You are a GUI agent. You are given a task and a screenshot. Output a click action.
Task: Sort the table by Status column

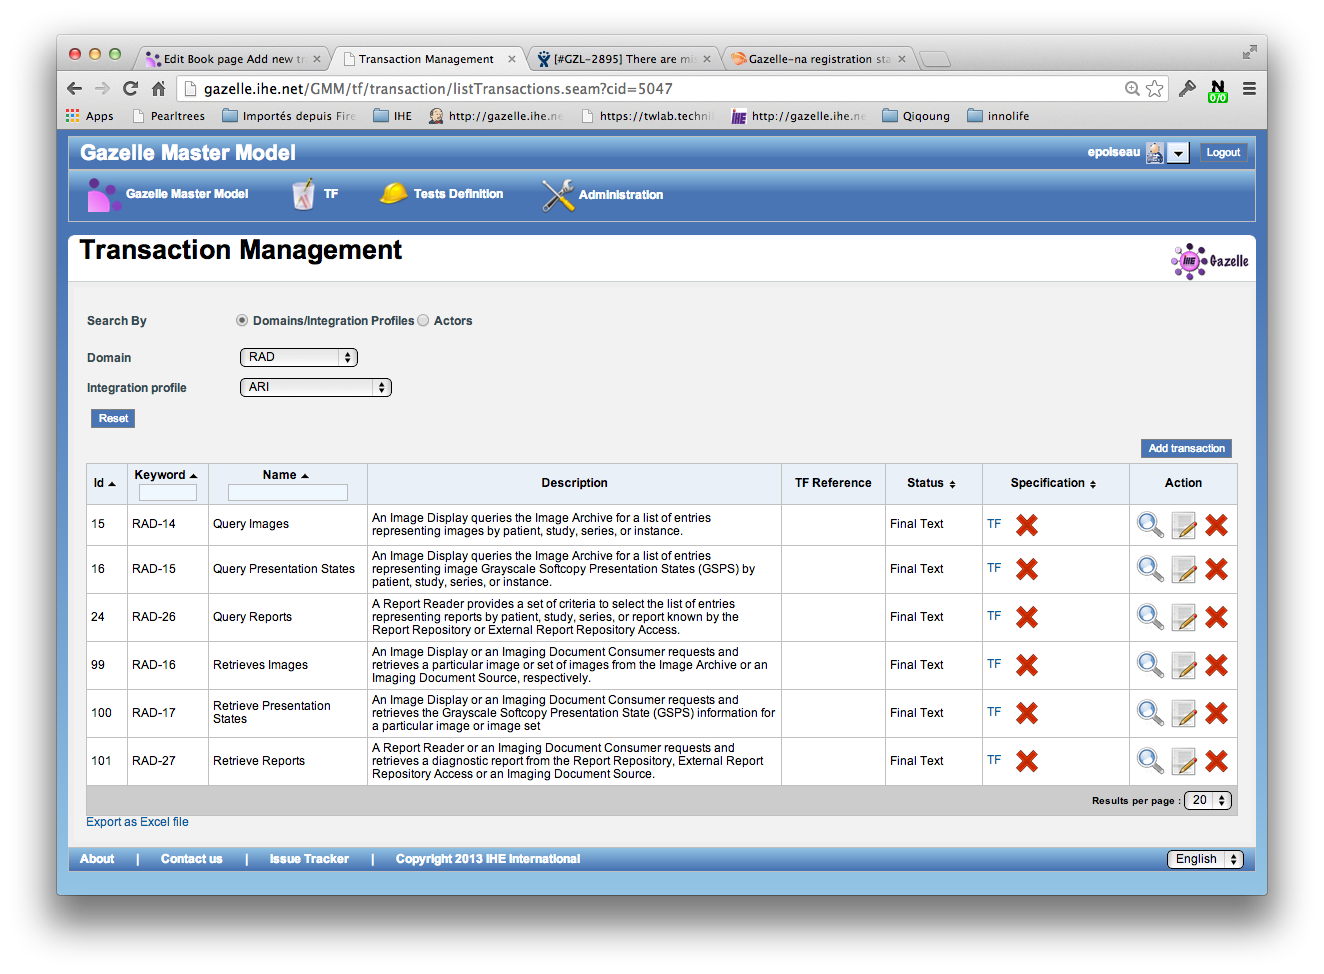click(x=931, y=483)
